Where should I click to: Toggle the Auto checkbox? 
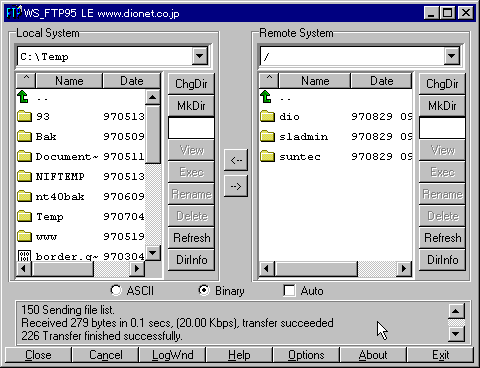[x=289, y=290]
